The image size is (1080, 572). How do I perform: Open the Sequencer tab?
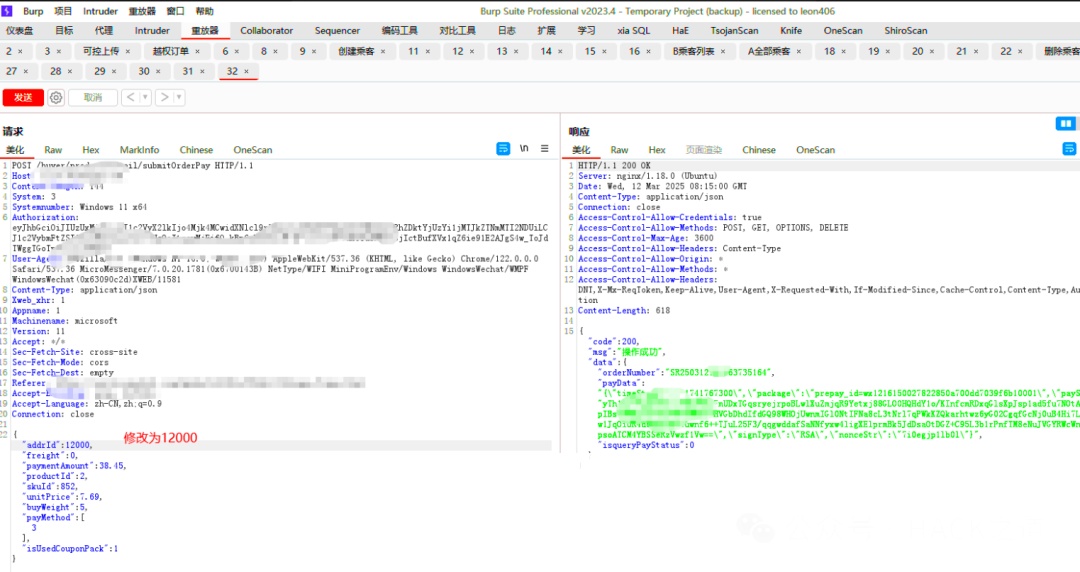[338, 31]
